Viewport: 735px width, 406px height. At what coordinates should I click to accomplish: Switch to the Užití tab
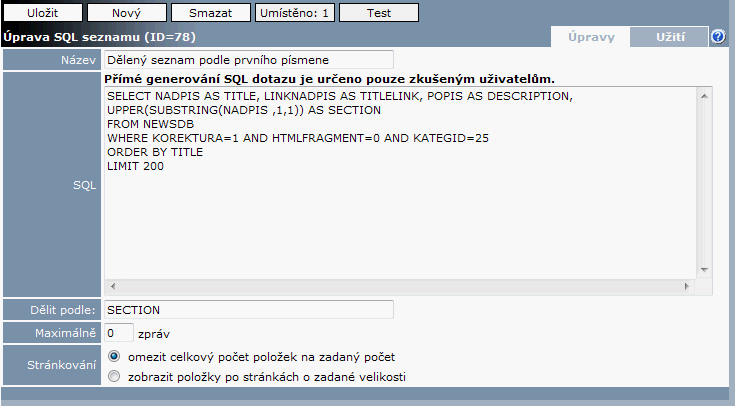pyautogui.click(x=670, y=37)
